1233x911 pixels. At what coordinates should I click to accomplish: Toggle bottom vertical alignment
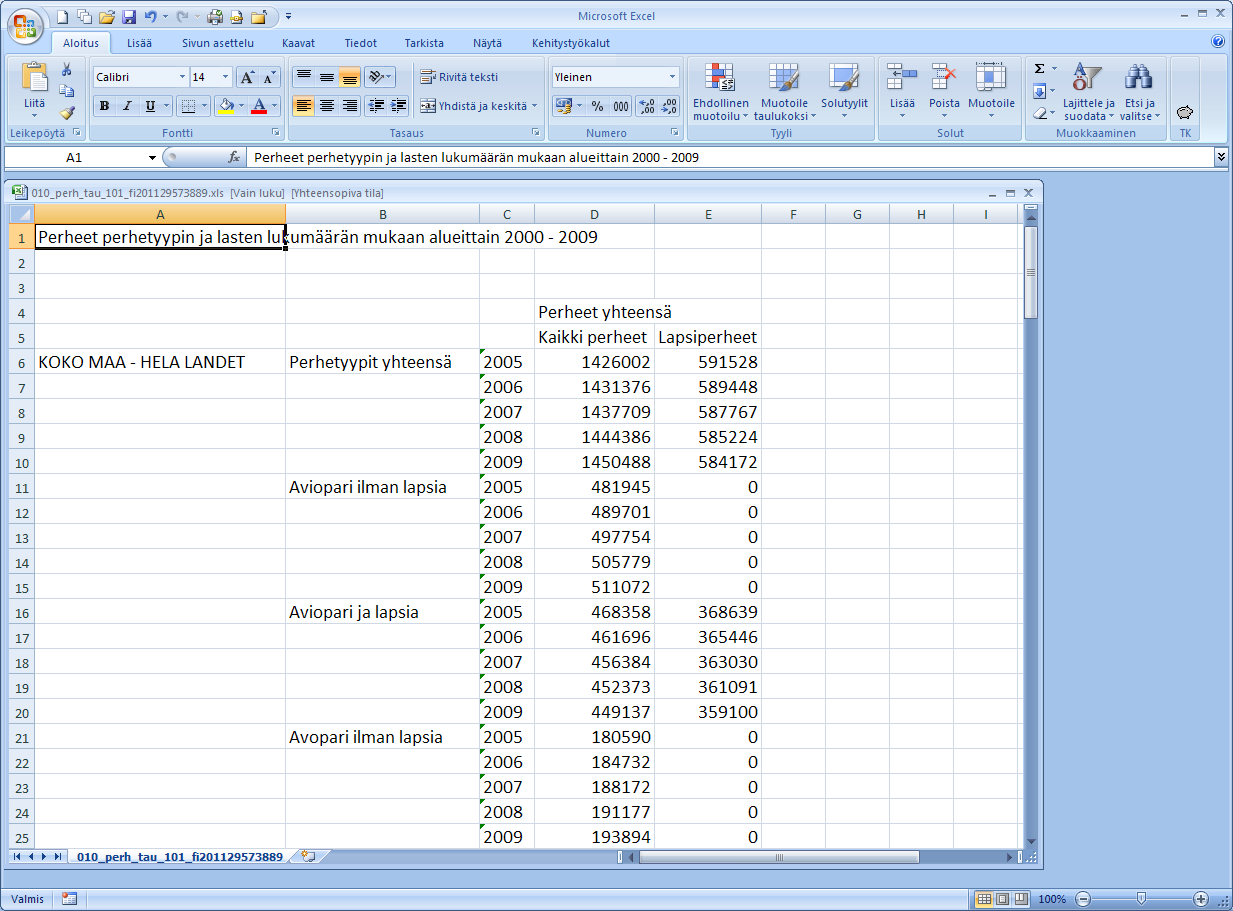pos(350,77)
